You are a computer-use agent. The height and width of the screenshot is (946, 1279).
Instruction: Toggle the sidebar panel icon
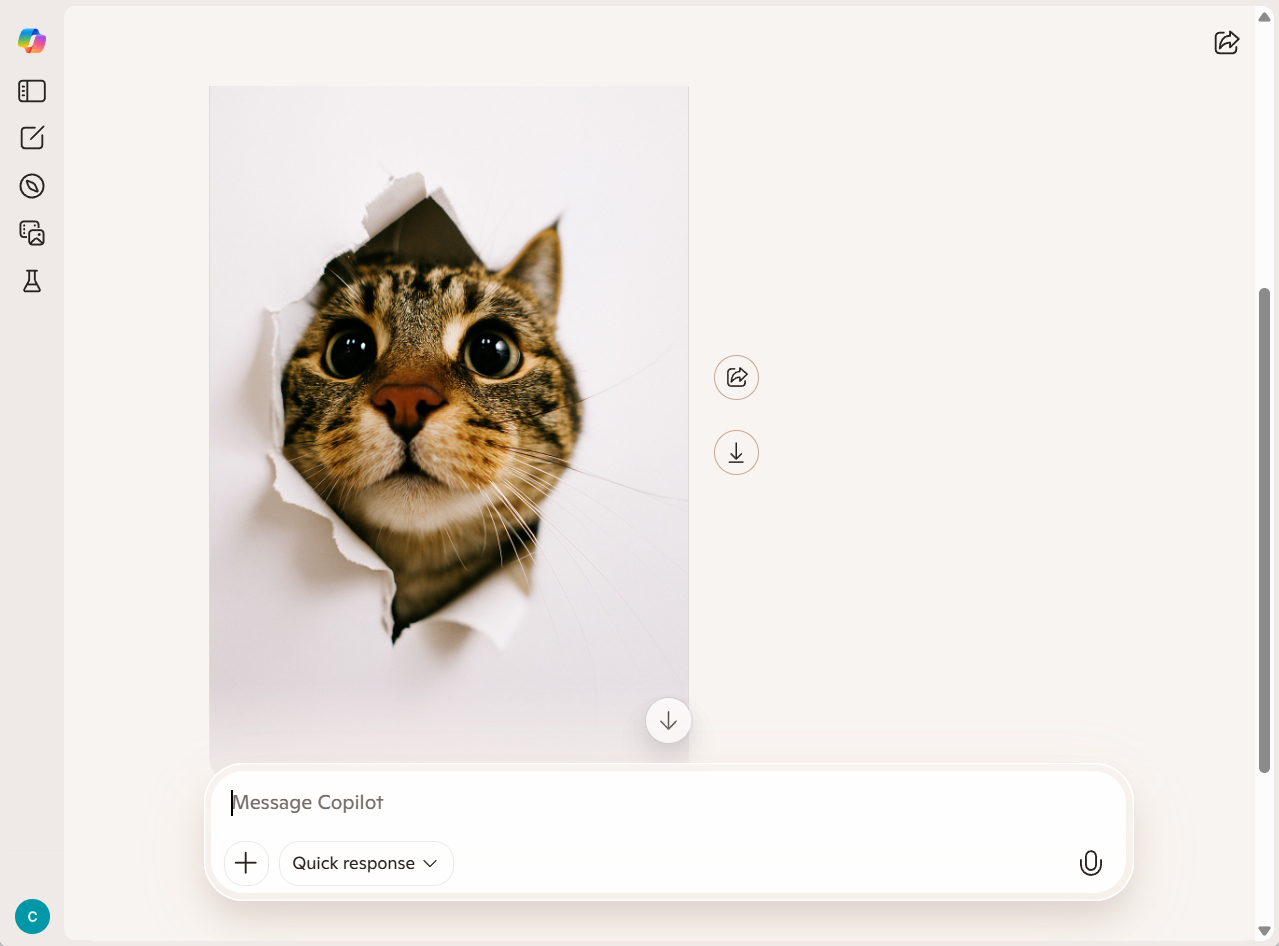(x=32, y=91)
